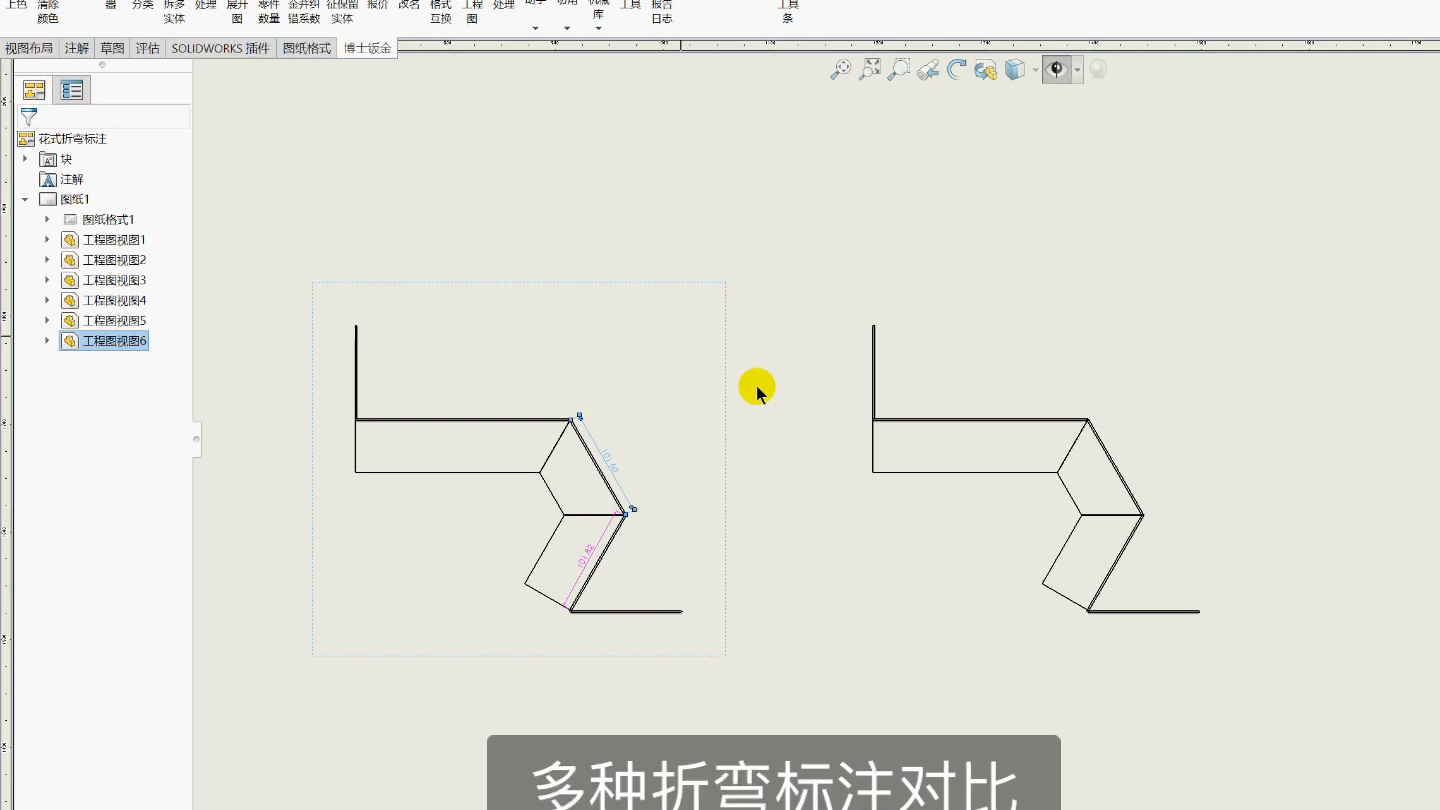Screen dimensions: 1440x810
Task: Click the 零件数量 toolbar button
Action: click(269, 11)
